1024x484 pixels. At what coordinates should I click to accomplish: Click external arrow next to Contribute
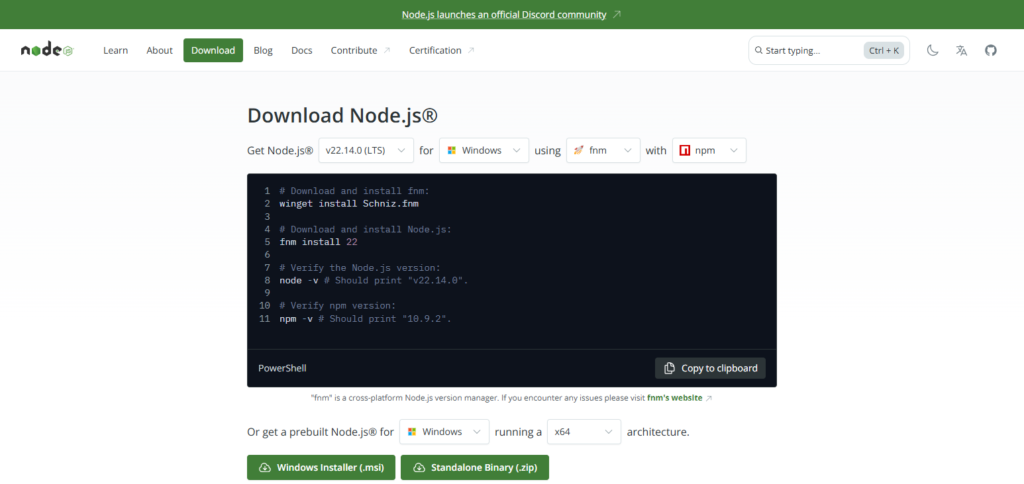(x=387, y=50)
